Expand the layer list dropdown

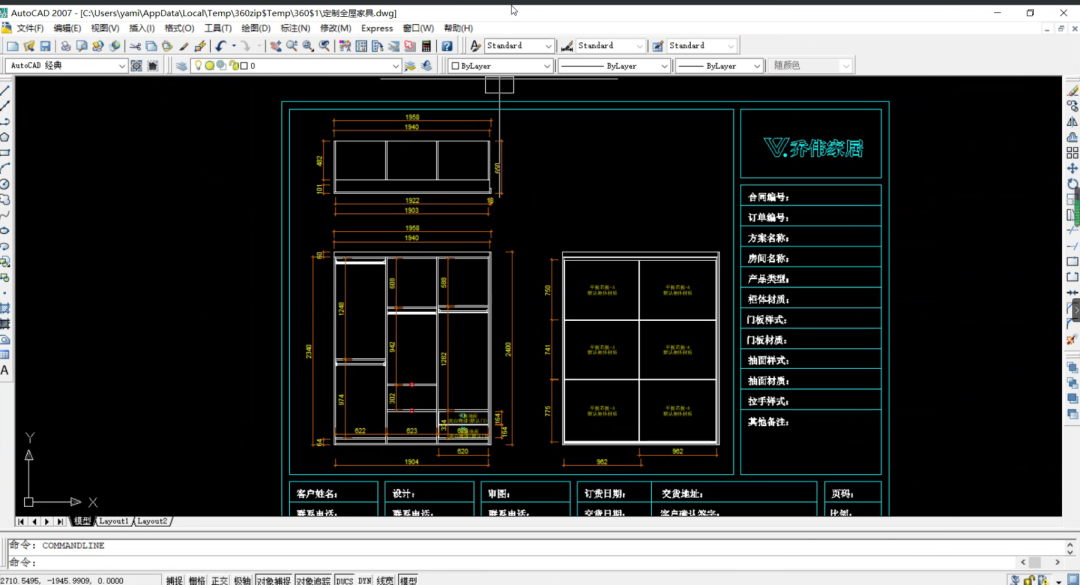(x=396, y=66)
